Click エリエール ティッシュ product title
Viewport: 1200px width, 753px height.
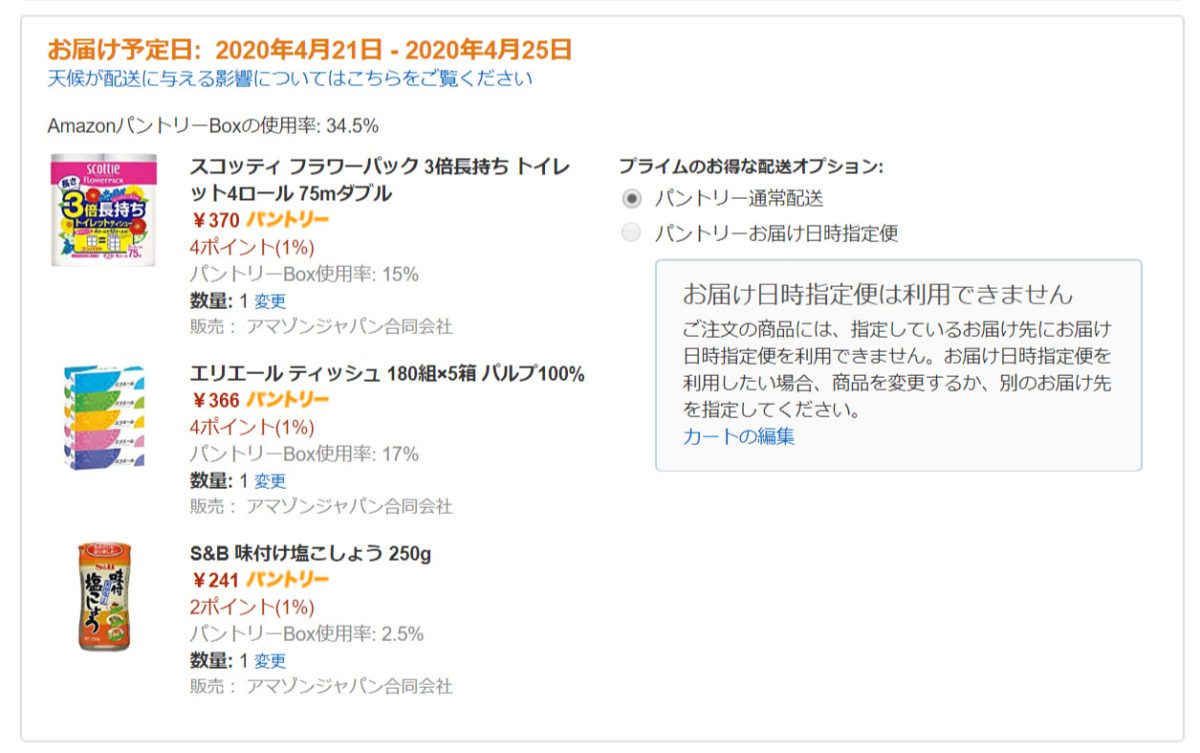386,374
